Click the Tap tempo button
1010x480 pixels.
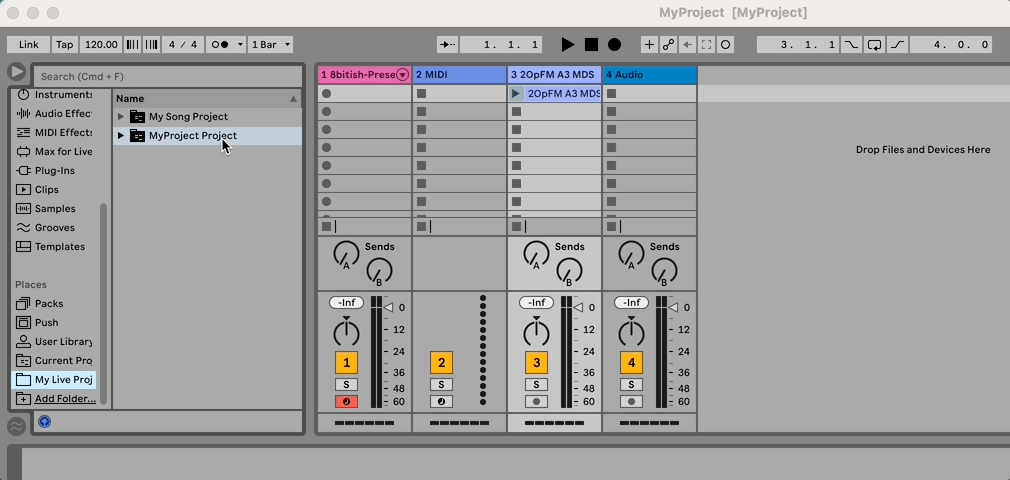click(x=64, y=44)
